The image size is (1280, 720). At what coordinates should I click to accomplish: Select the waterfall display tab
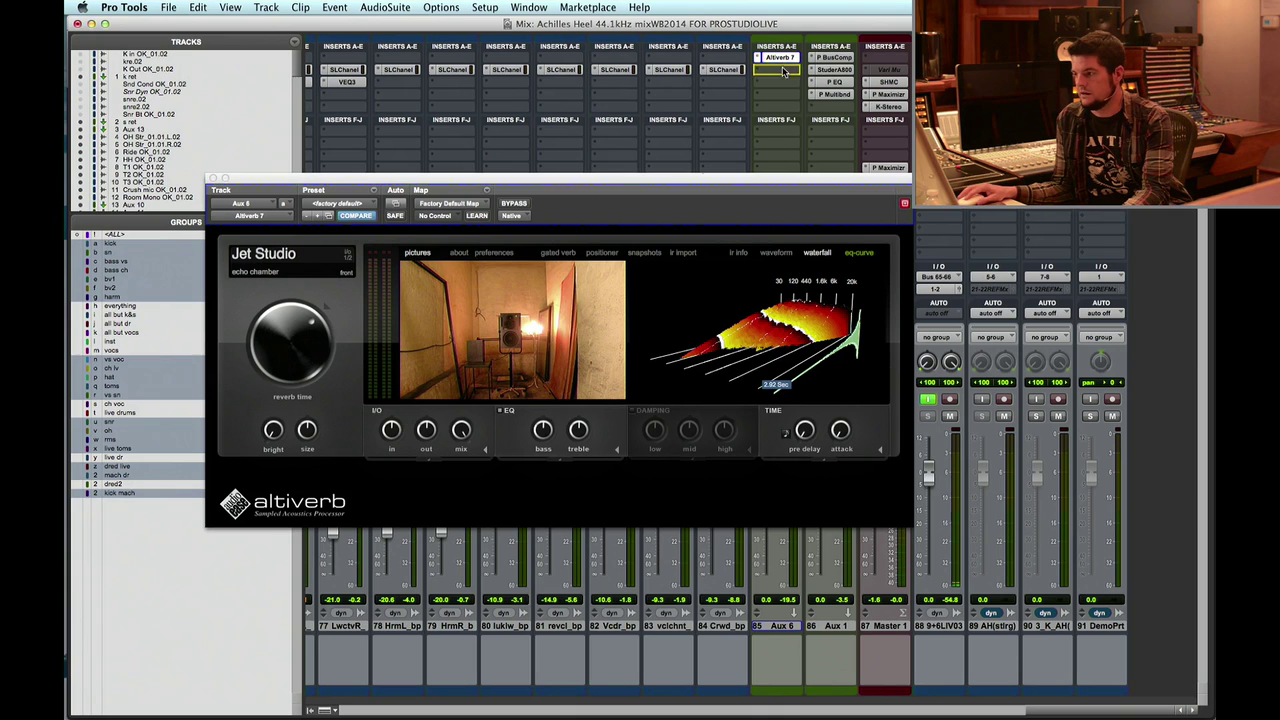click(817, 253)
